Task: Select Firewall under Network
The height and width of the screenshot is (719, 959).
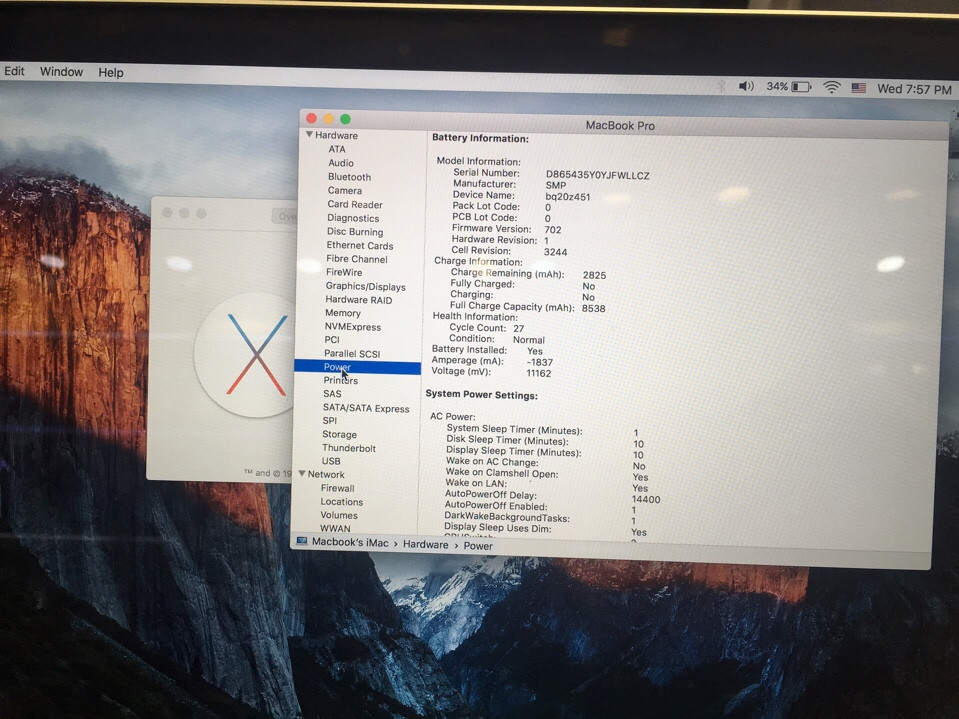Action: click(337, 488)
